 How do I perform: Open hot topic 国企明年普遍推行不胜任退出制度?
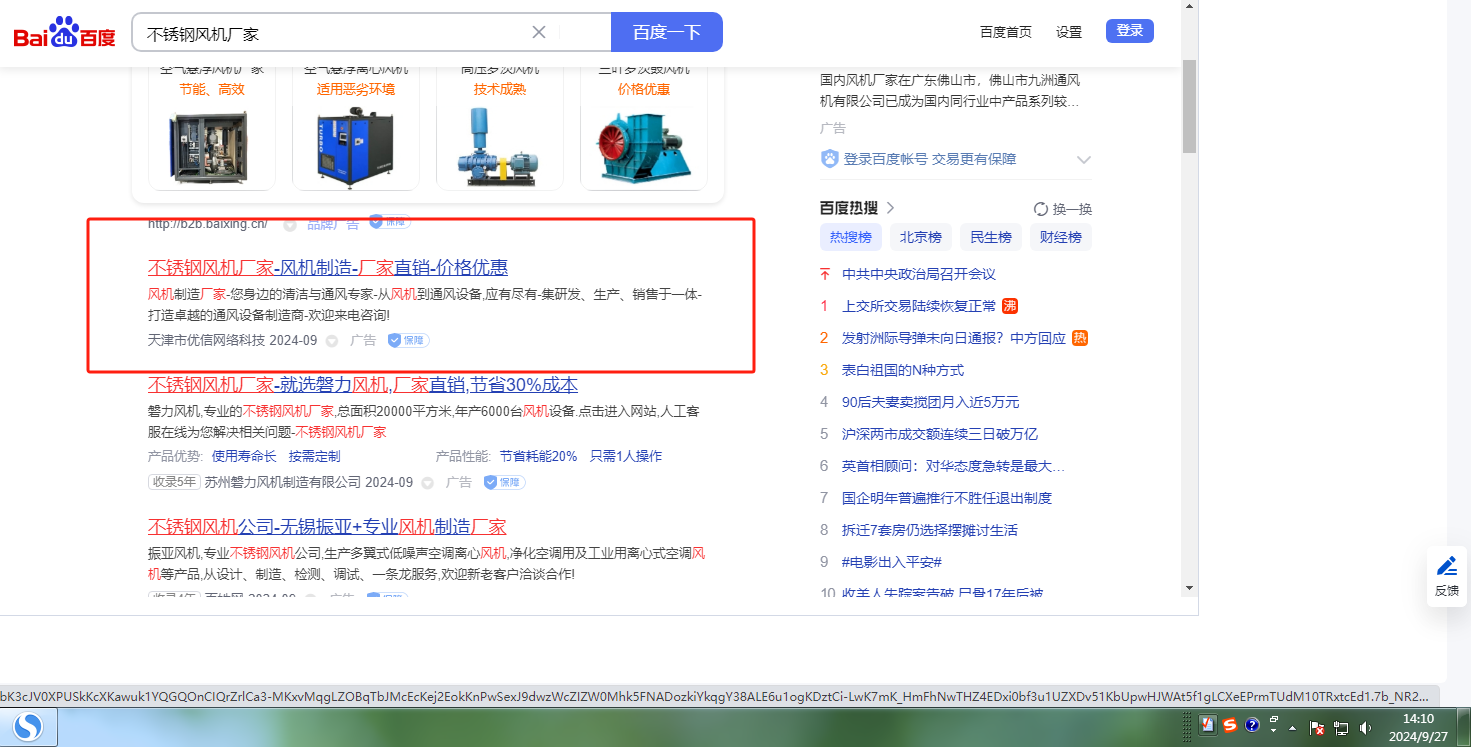coord(947,498)
